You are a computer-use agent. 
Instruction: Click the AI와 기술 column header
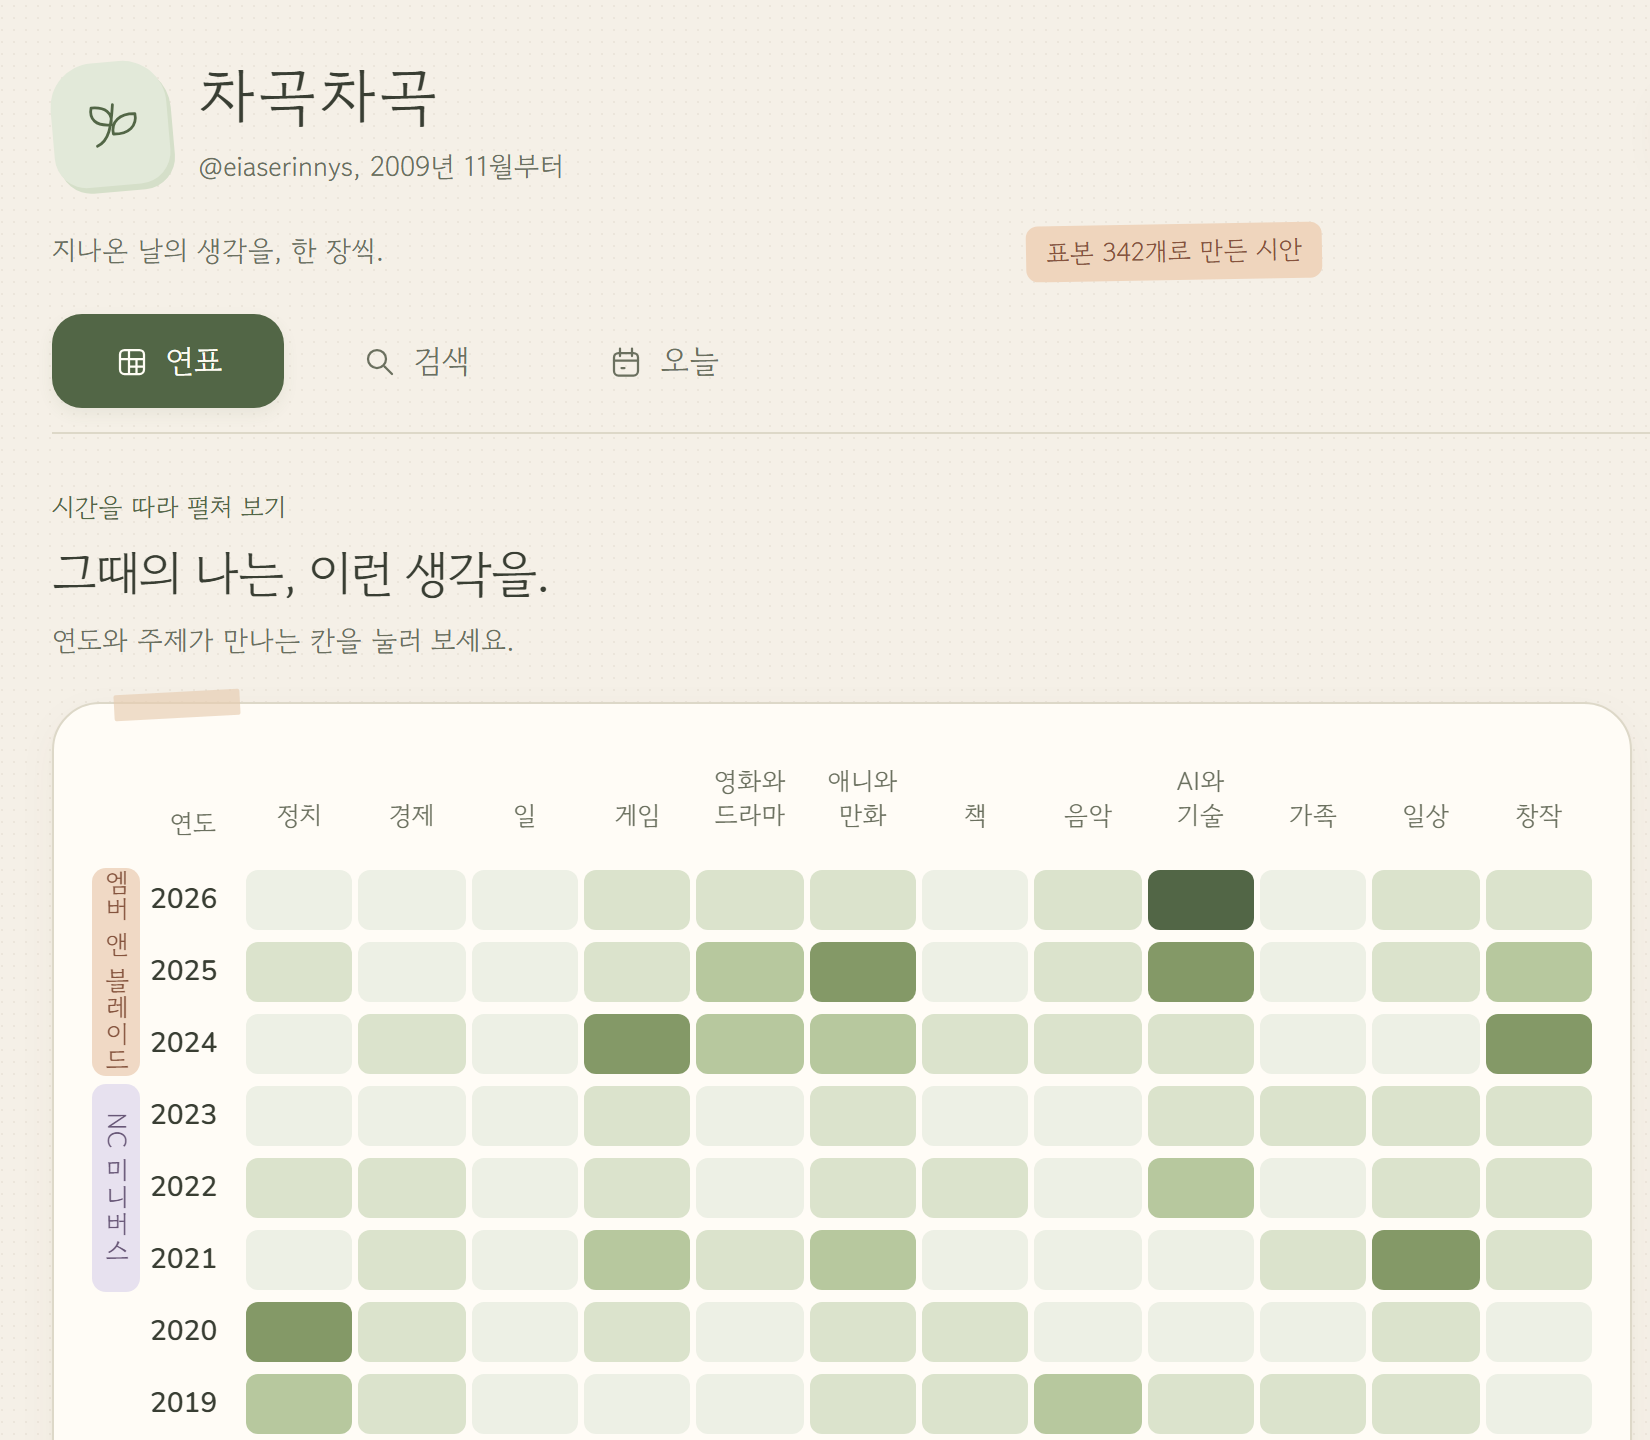pos(1200,798)
